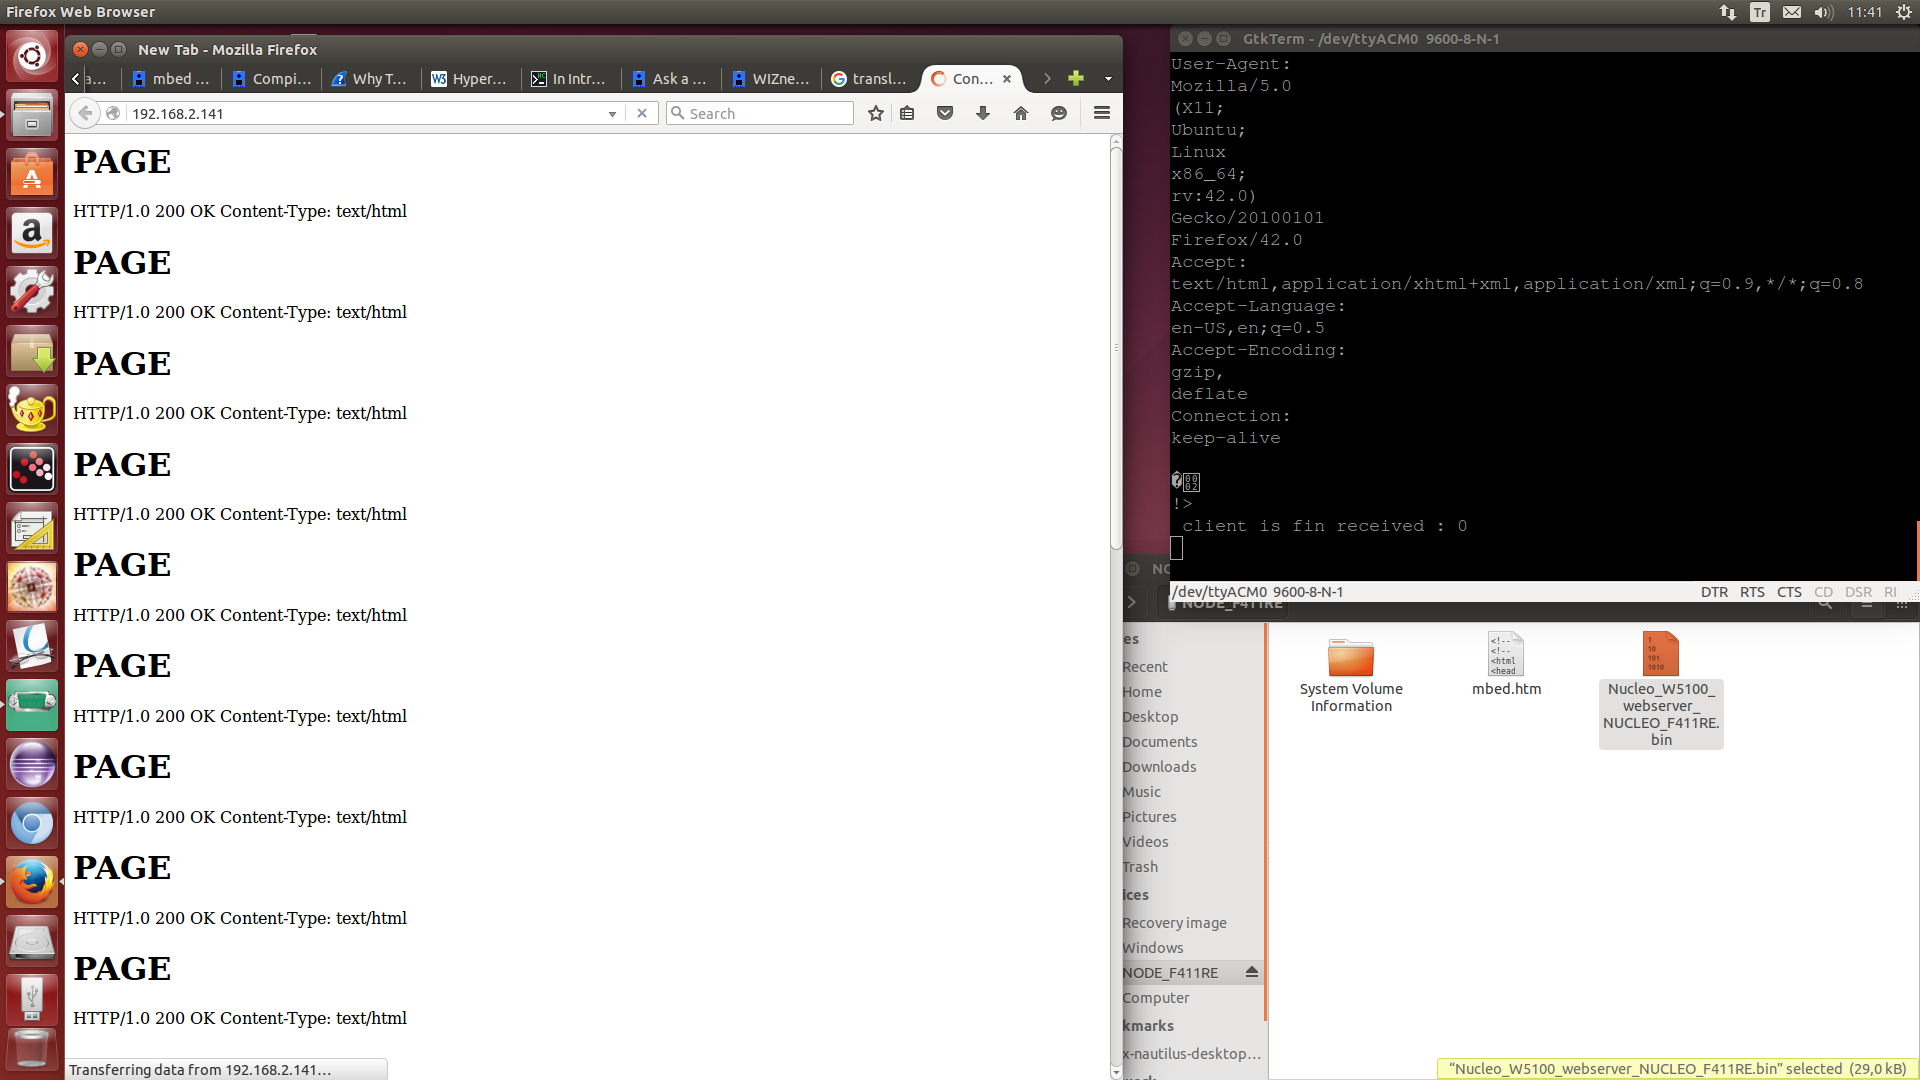Expand the Computer section in file manager
1920x1080 pixels.
1153,997
